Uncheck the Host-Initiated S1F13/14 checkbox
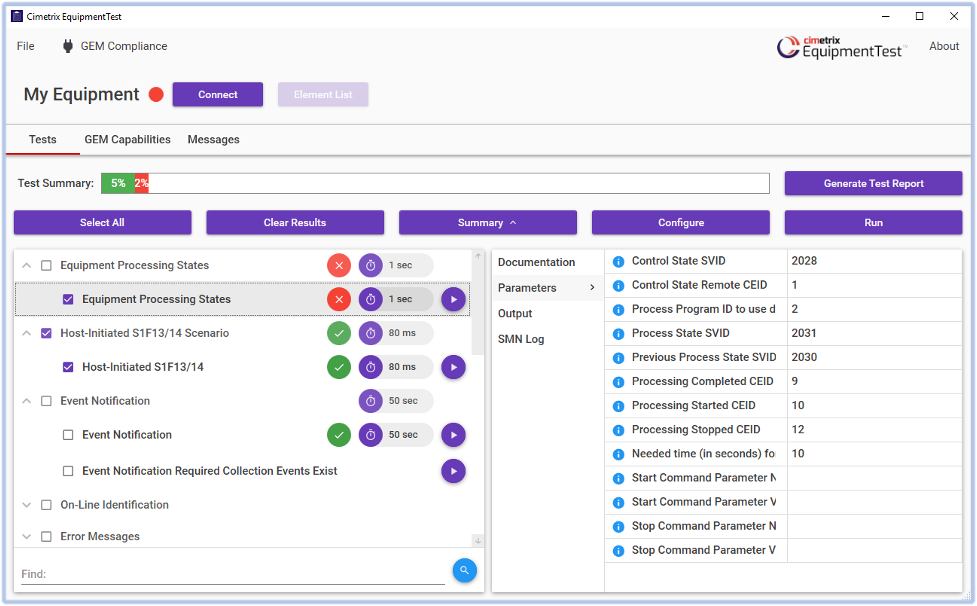The height and width of the screenshot is (606, 977). [x=68, y=367]
